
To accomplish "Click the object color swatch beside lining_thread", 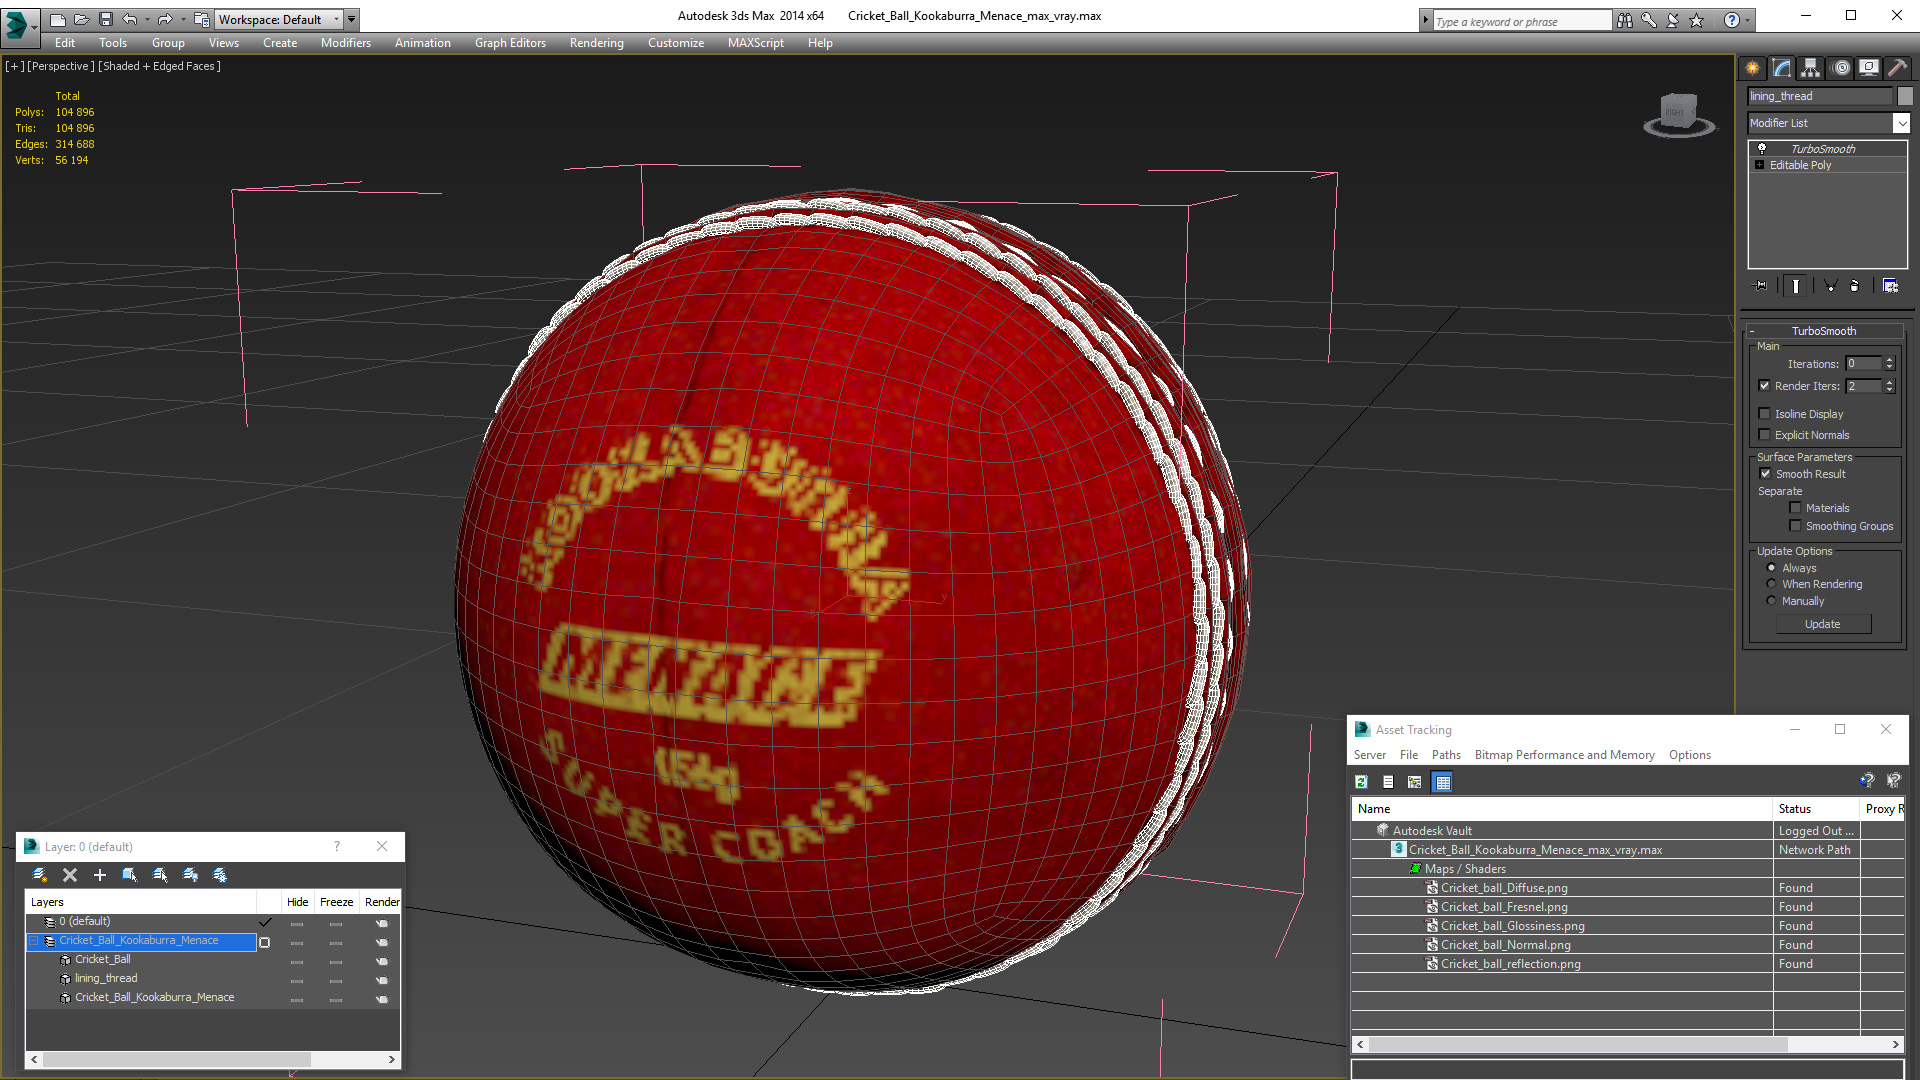I will coord(1905,96).
